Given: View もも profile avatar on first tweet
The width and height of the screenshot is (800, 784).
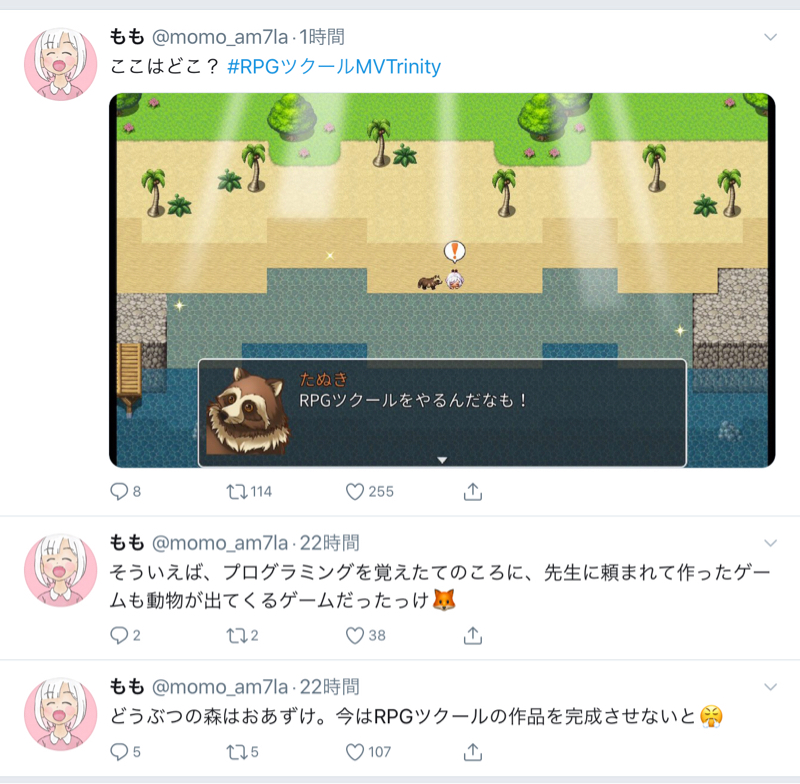Looking at the screenshot, I should (61, 64).
